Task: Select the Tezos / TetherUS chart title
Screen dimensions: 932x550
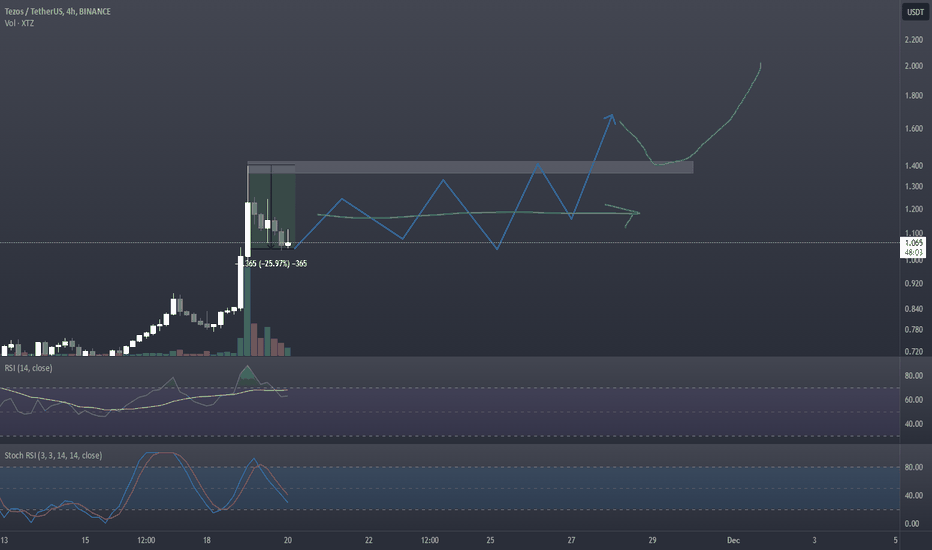Action: coord(58,11)
